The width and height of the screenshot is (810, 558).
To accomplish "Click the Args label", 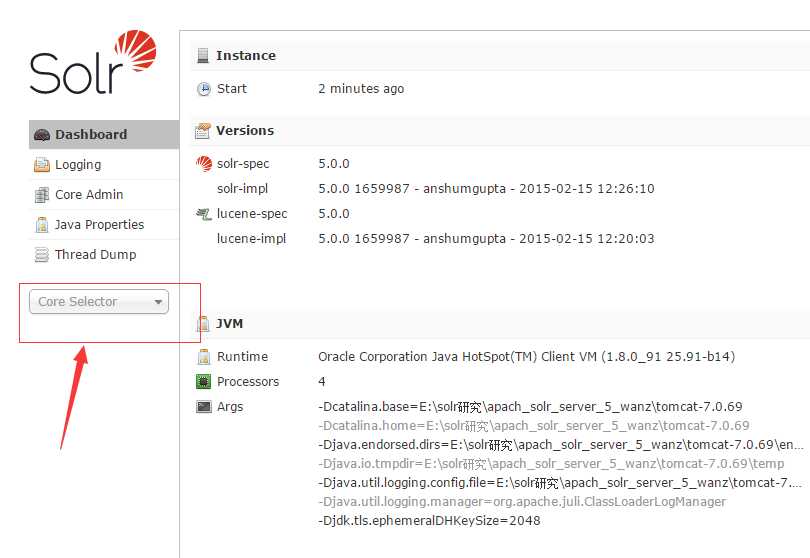I will (x=230, y=407).
